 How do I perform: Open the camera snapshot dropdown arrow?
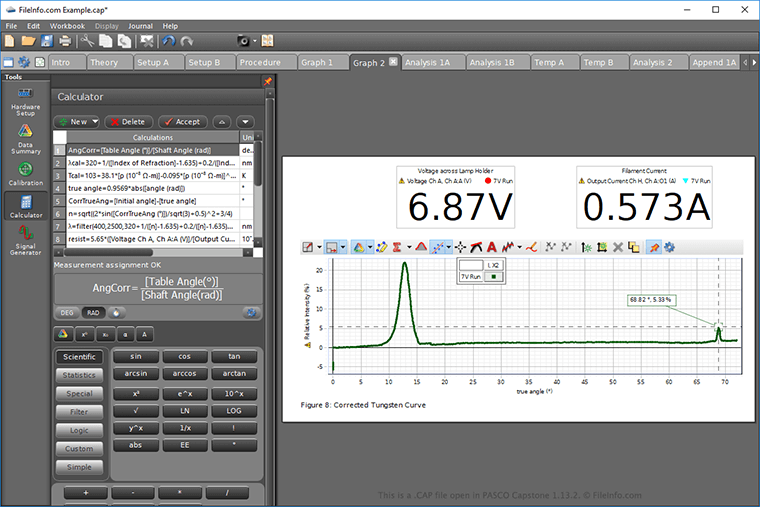(x=255, y=41)
